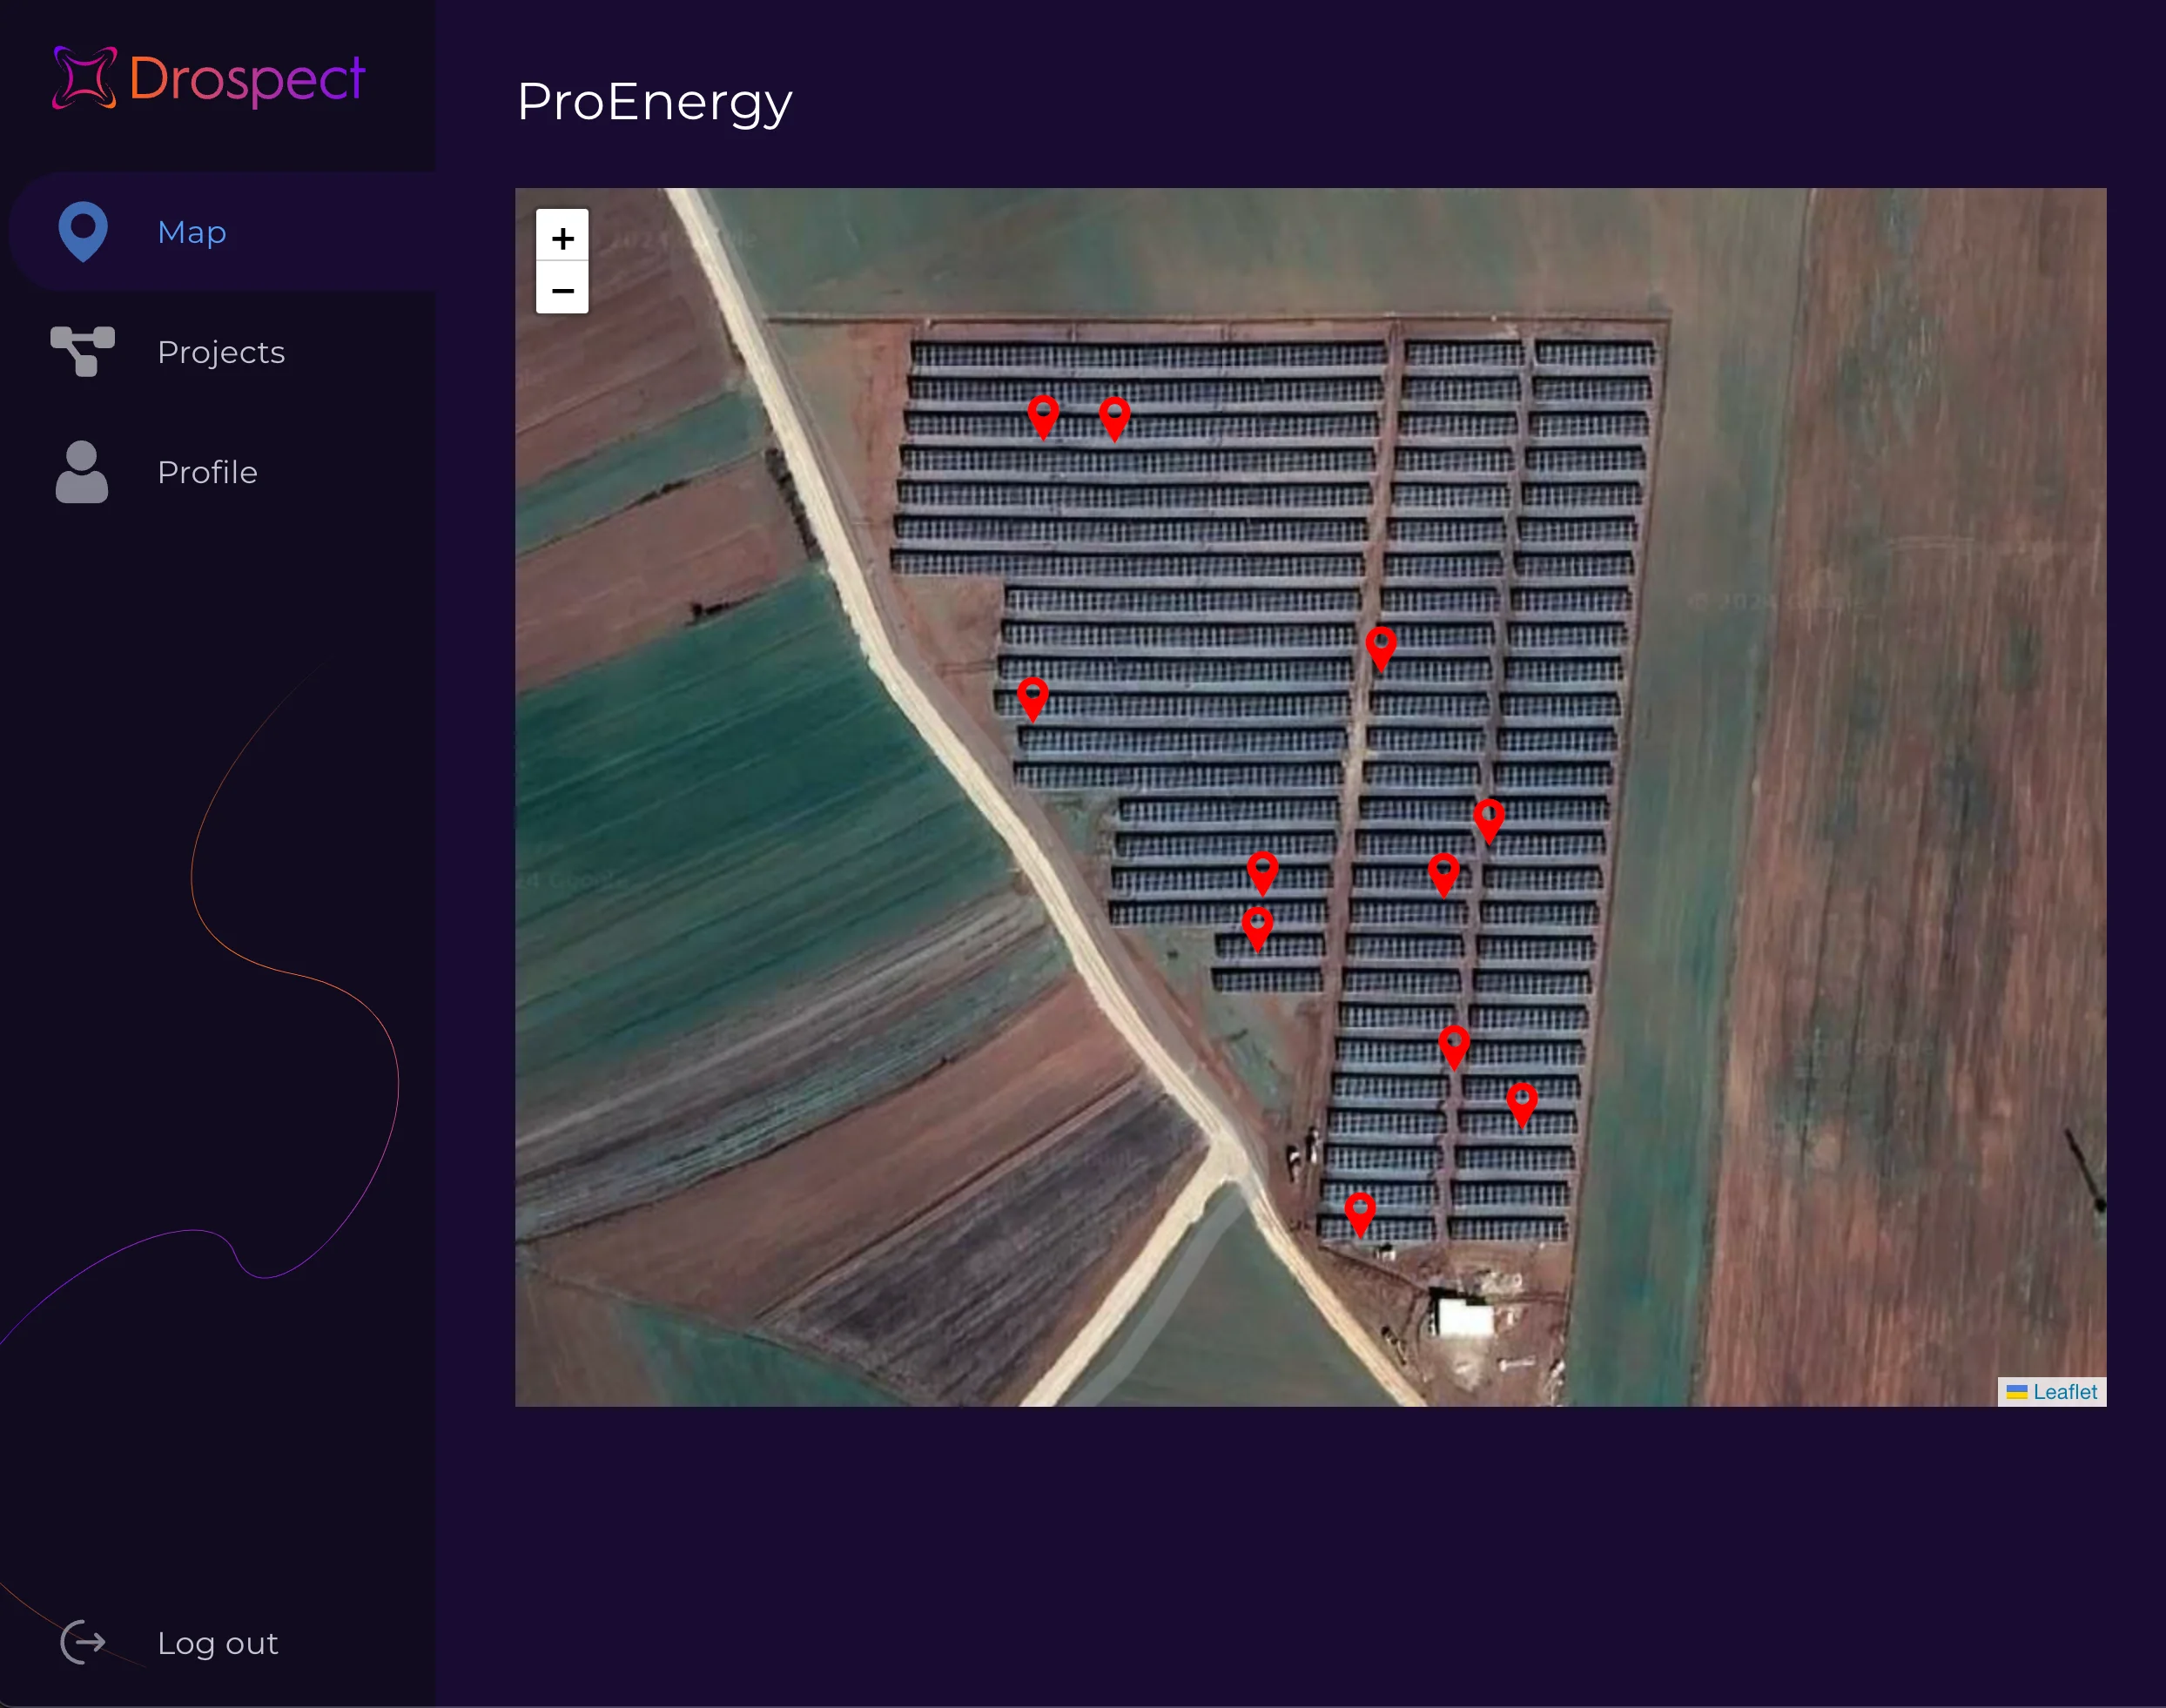Click the middle-column marker beside the stacked pair
2166x1708 pixels.
coord(1444,875)
